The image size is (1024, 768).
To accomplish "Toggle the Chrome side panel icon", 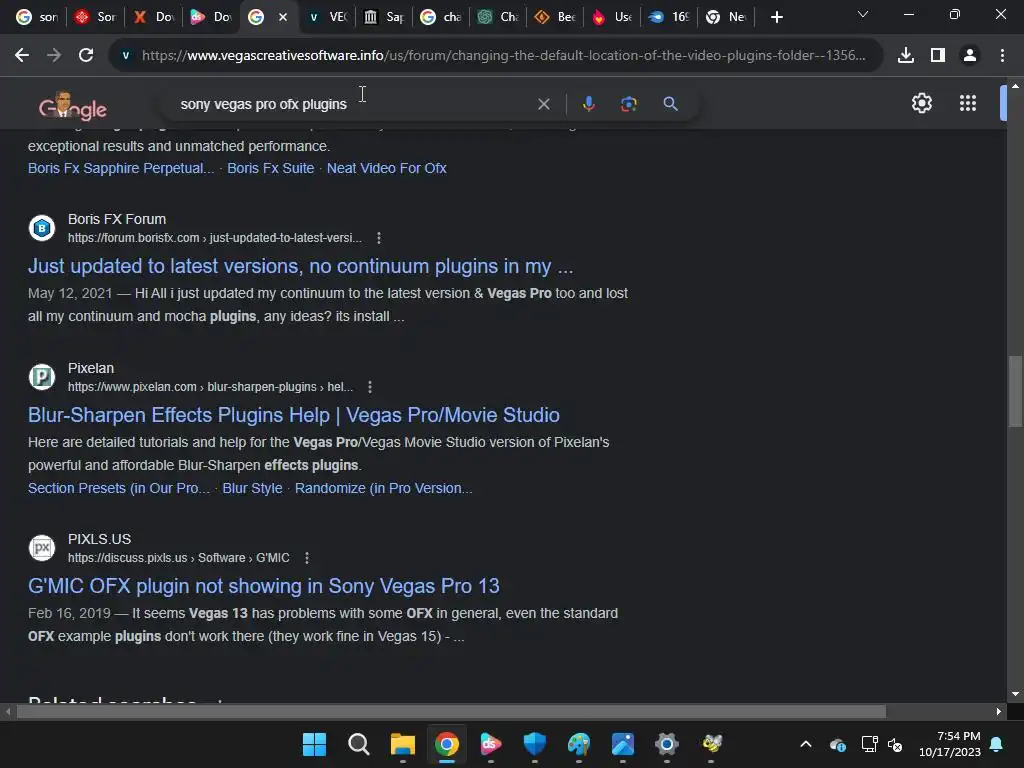I will point(938,56).
